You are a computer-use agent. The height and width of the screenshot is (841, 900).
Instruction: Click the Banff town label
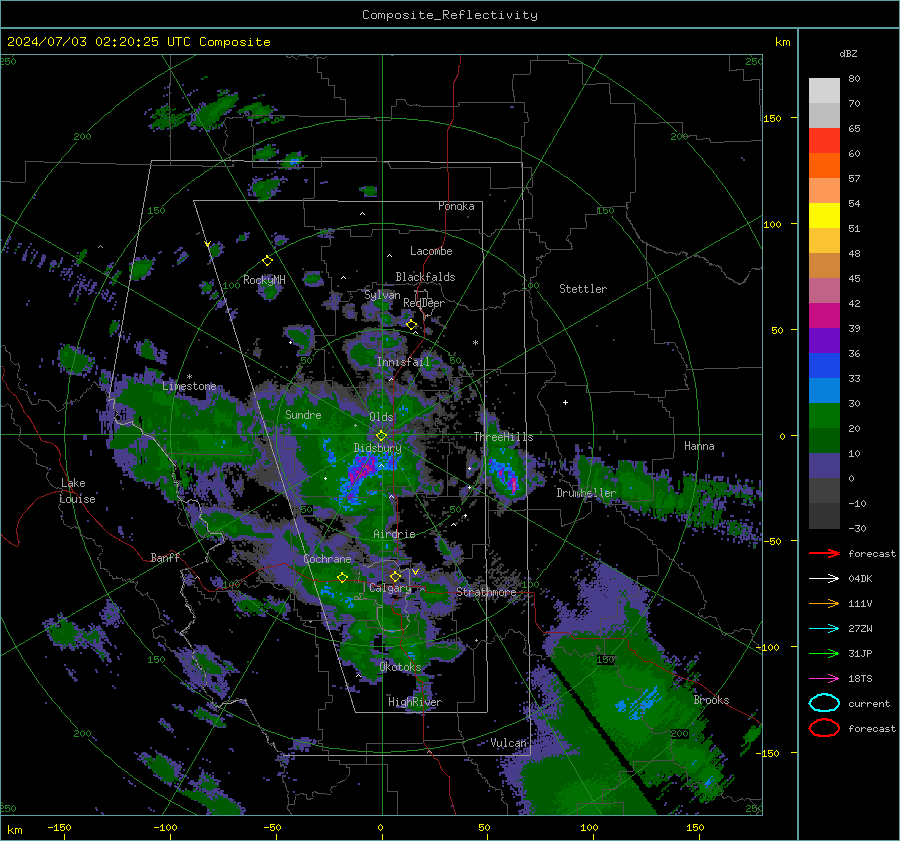[165, 557]
